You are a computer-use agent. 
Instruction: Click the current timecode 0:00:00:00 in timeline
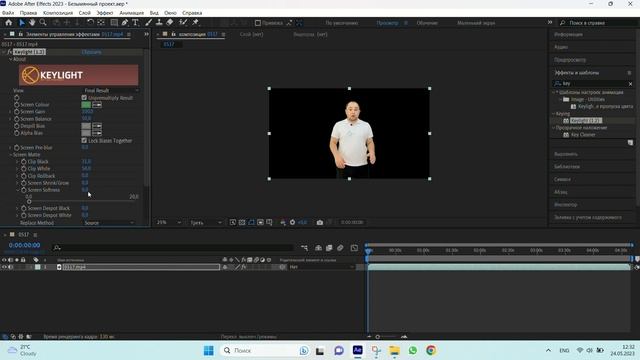24,245
